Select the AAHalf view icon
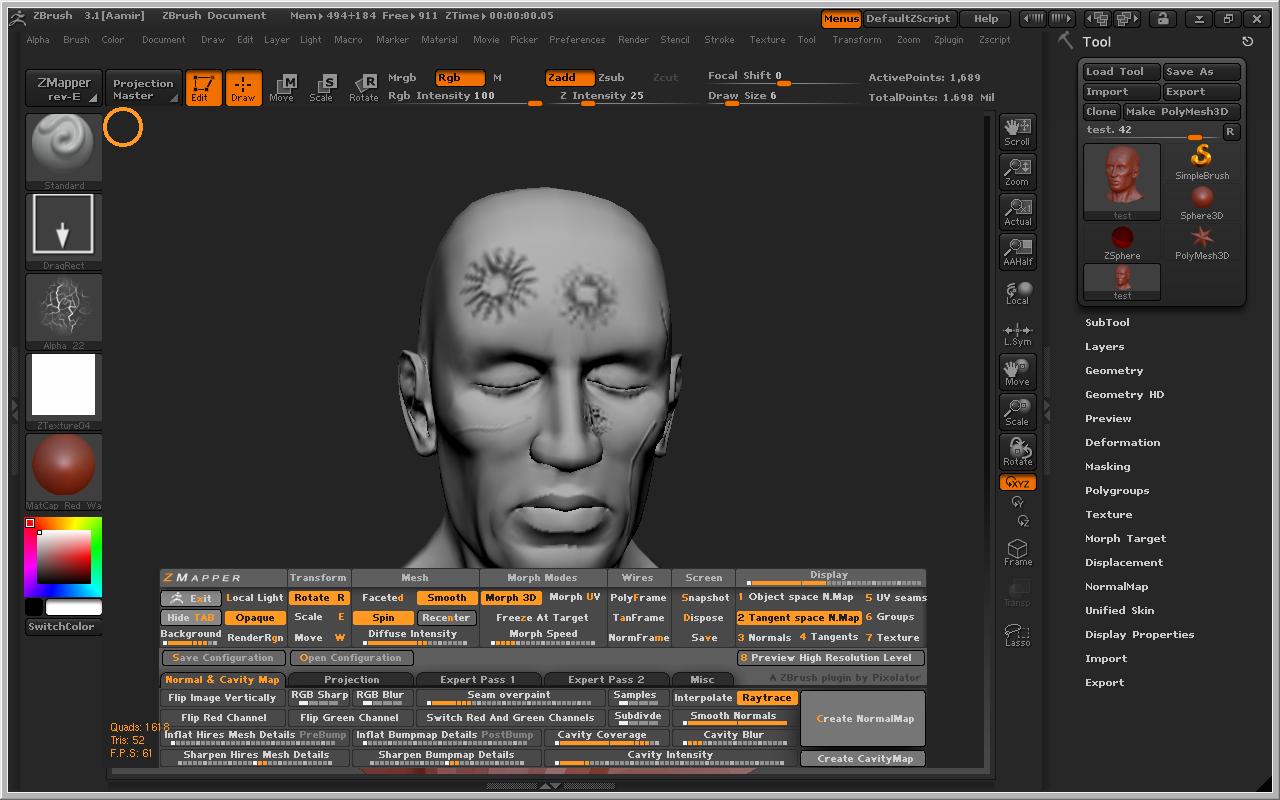Viewport: 1280px width, 800px height. click(x=1017, y=251)
